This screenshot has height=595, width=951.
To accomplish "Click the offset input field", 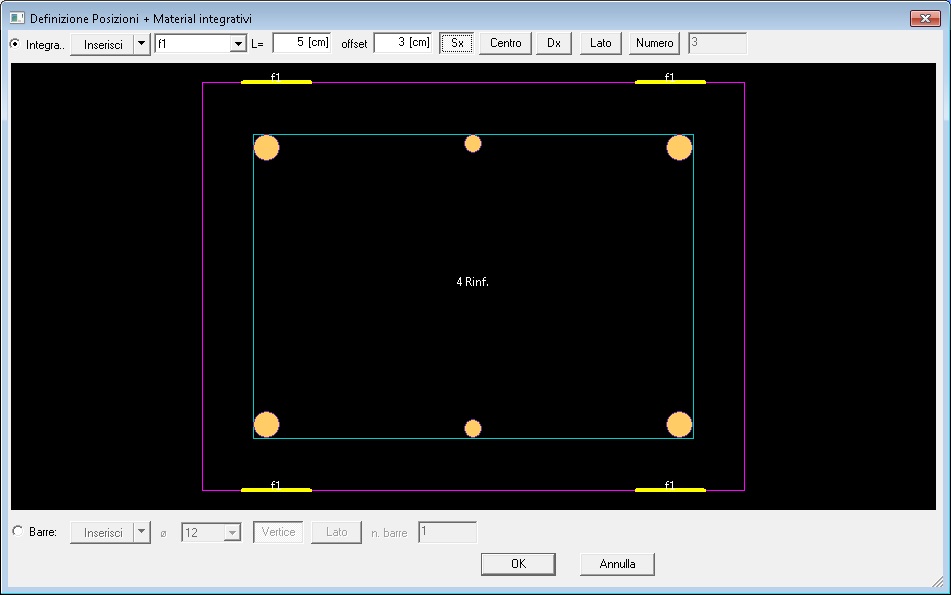I will point(402,43).
